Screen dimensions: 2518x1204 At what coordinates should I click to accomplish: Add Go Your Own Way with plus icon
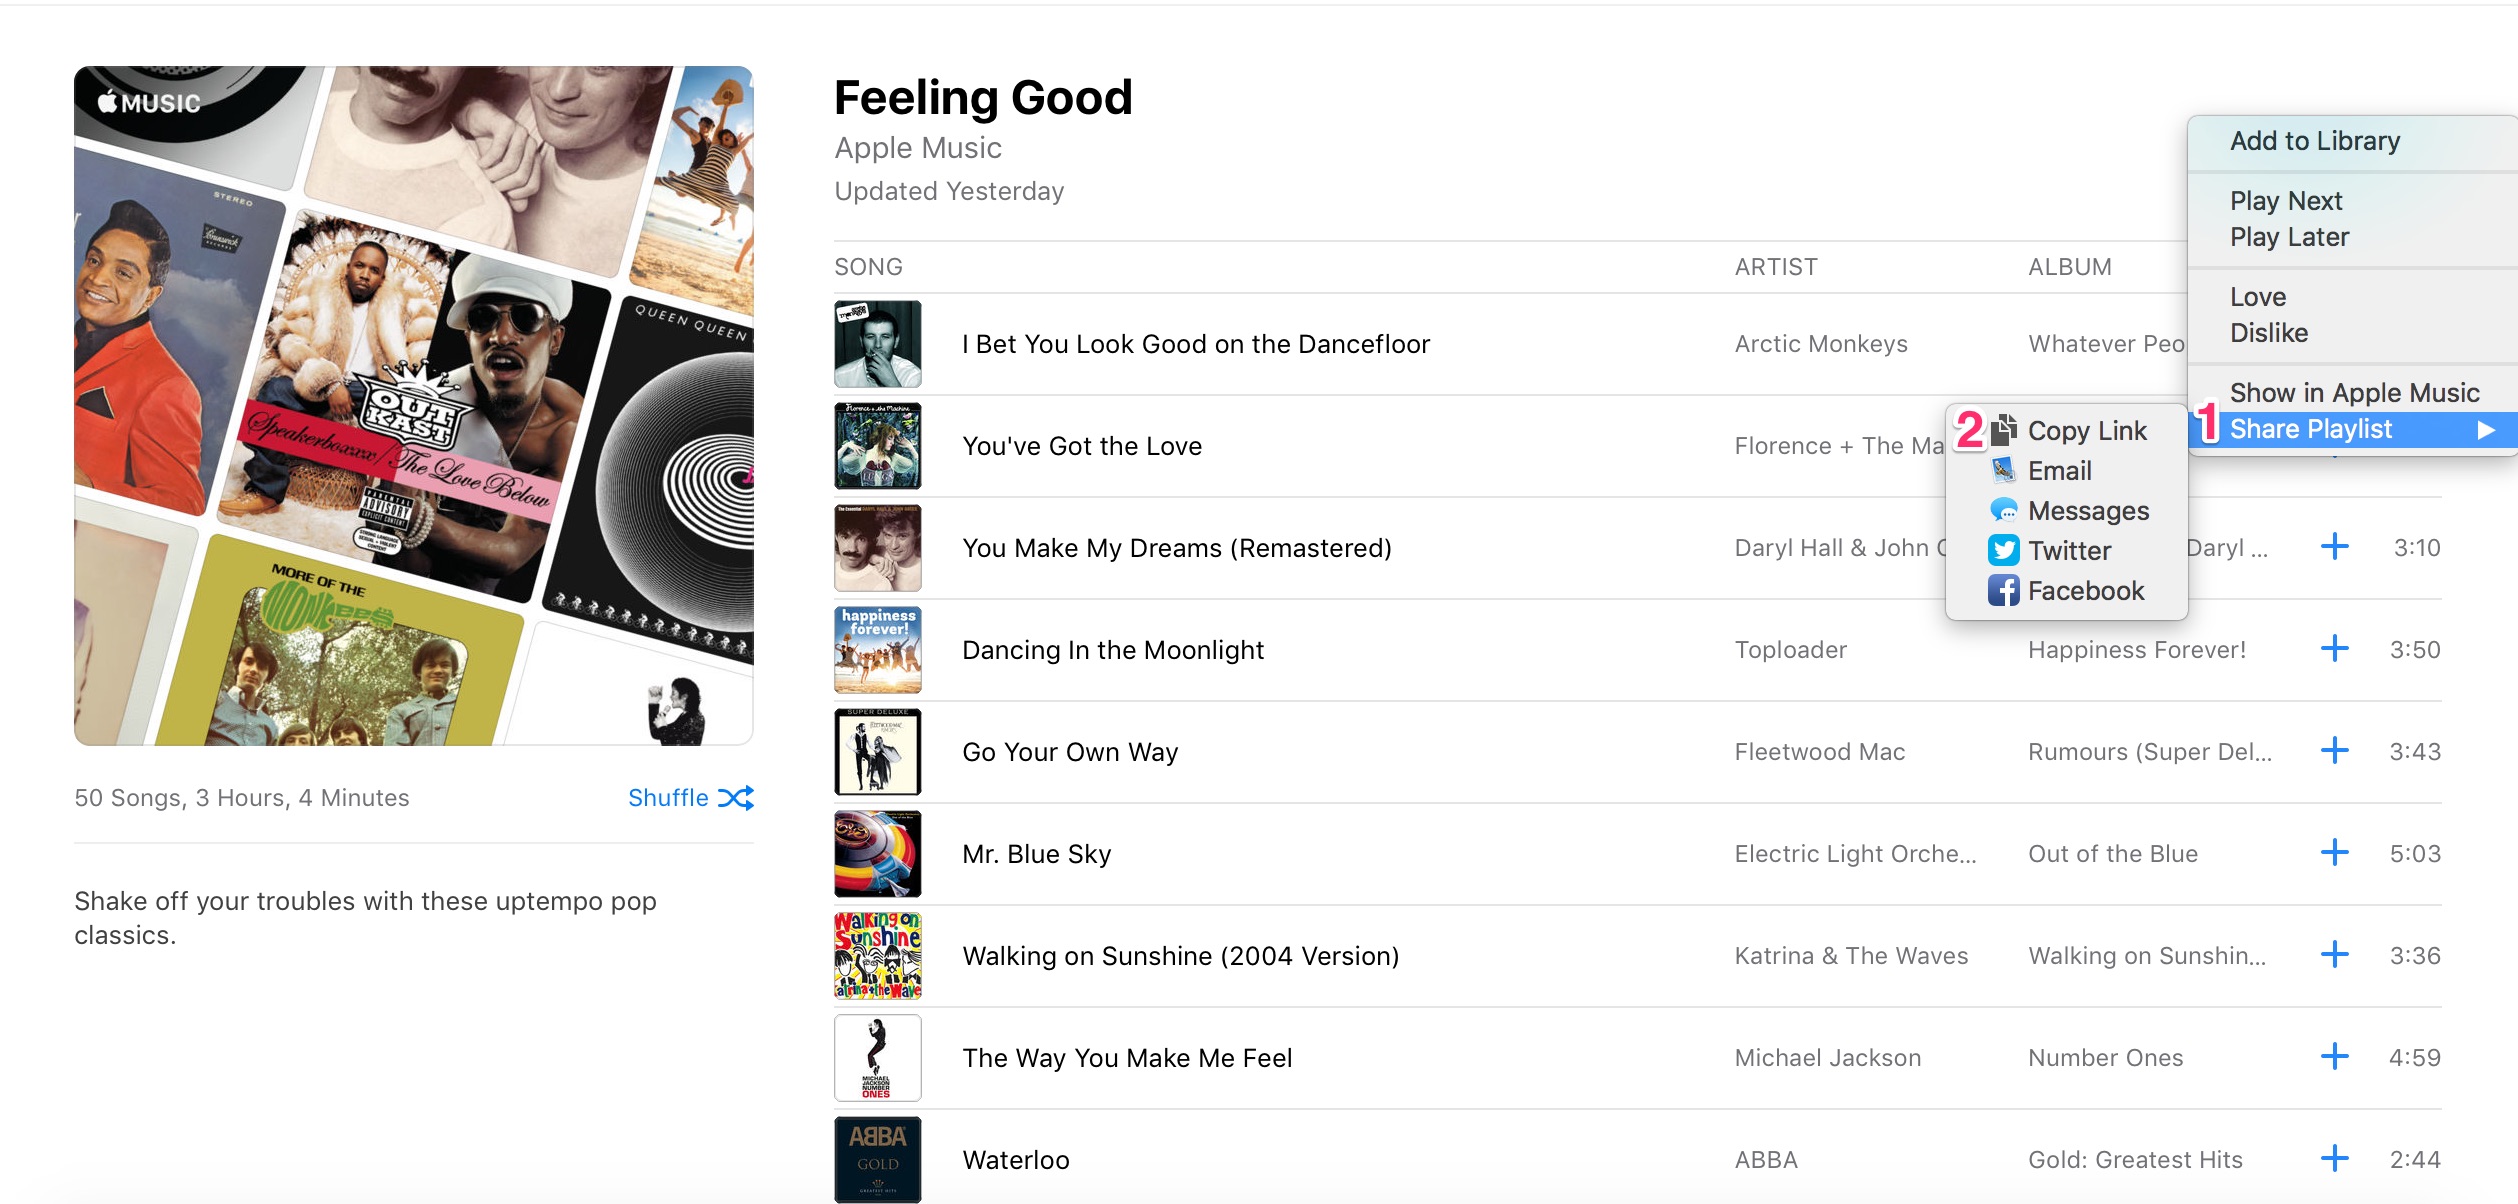(2334, 751)
